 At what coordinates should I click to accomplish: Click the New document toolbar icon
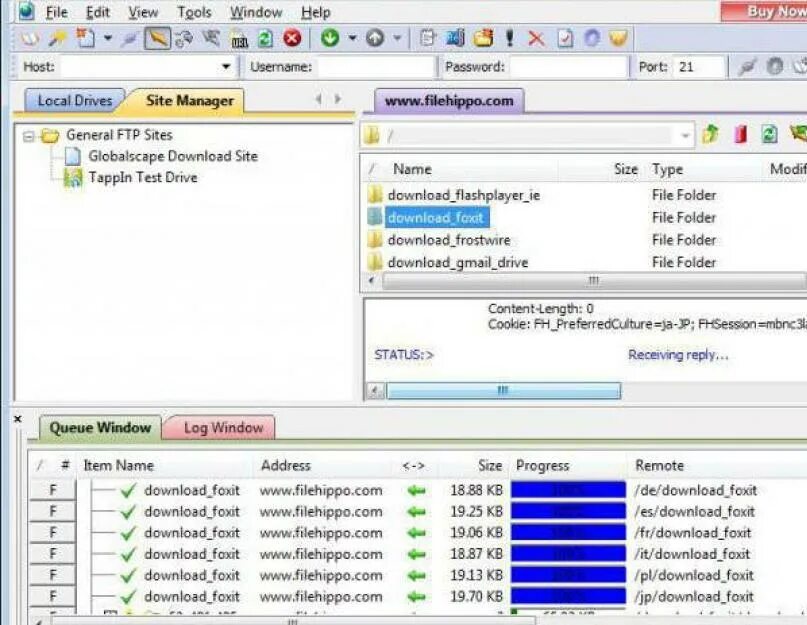85,39
